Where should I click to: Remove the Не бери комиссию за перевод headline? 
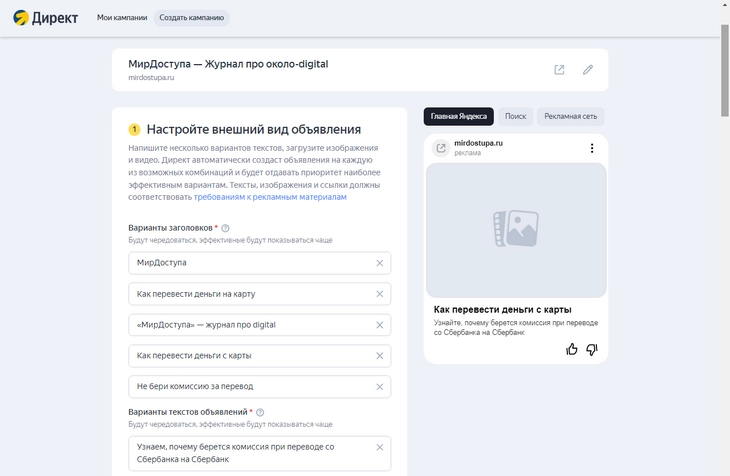379,387
